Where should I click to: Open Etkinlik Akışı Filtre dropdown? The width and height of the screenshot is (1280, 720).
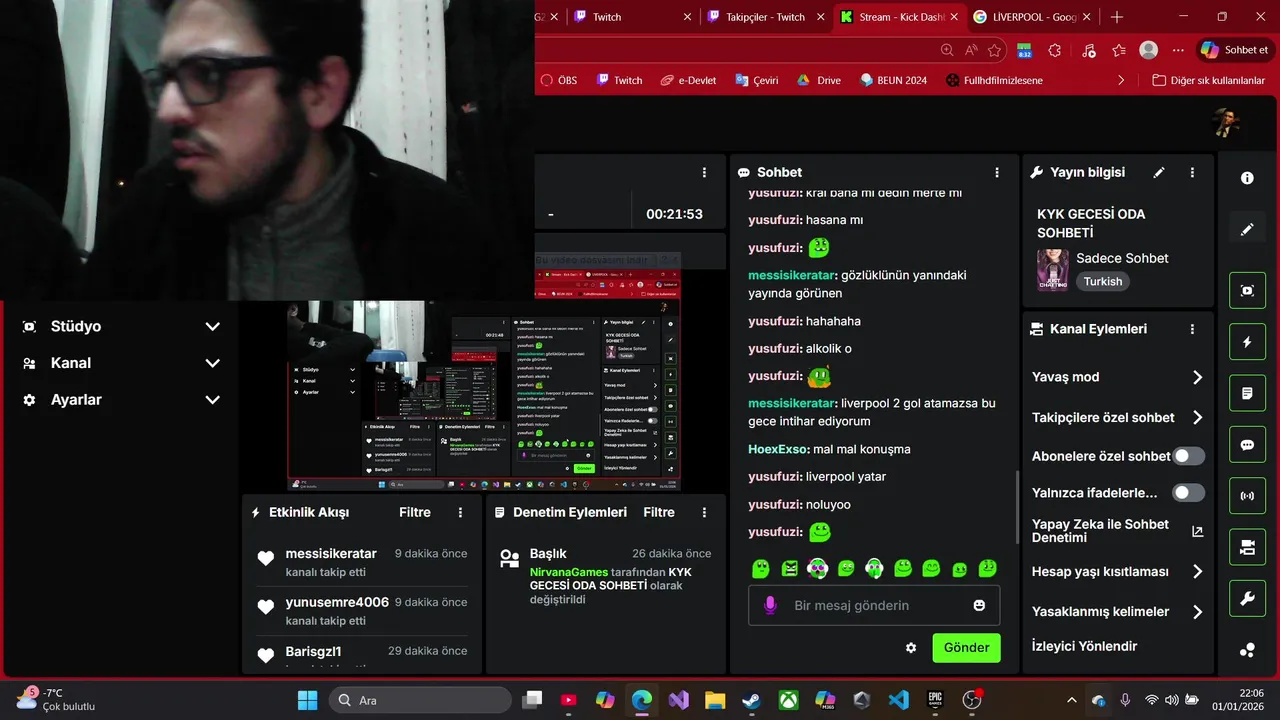click(x=415, y=512)
